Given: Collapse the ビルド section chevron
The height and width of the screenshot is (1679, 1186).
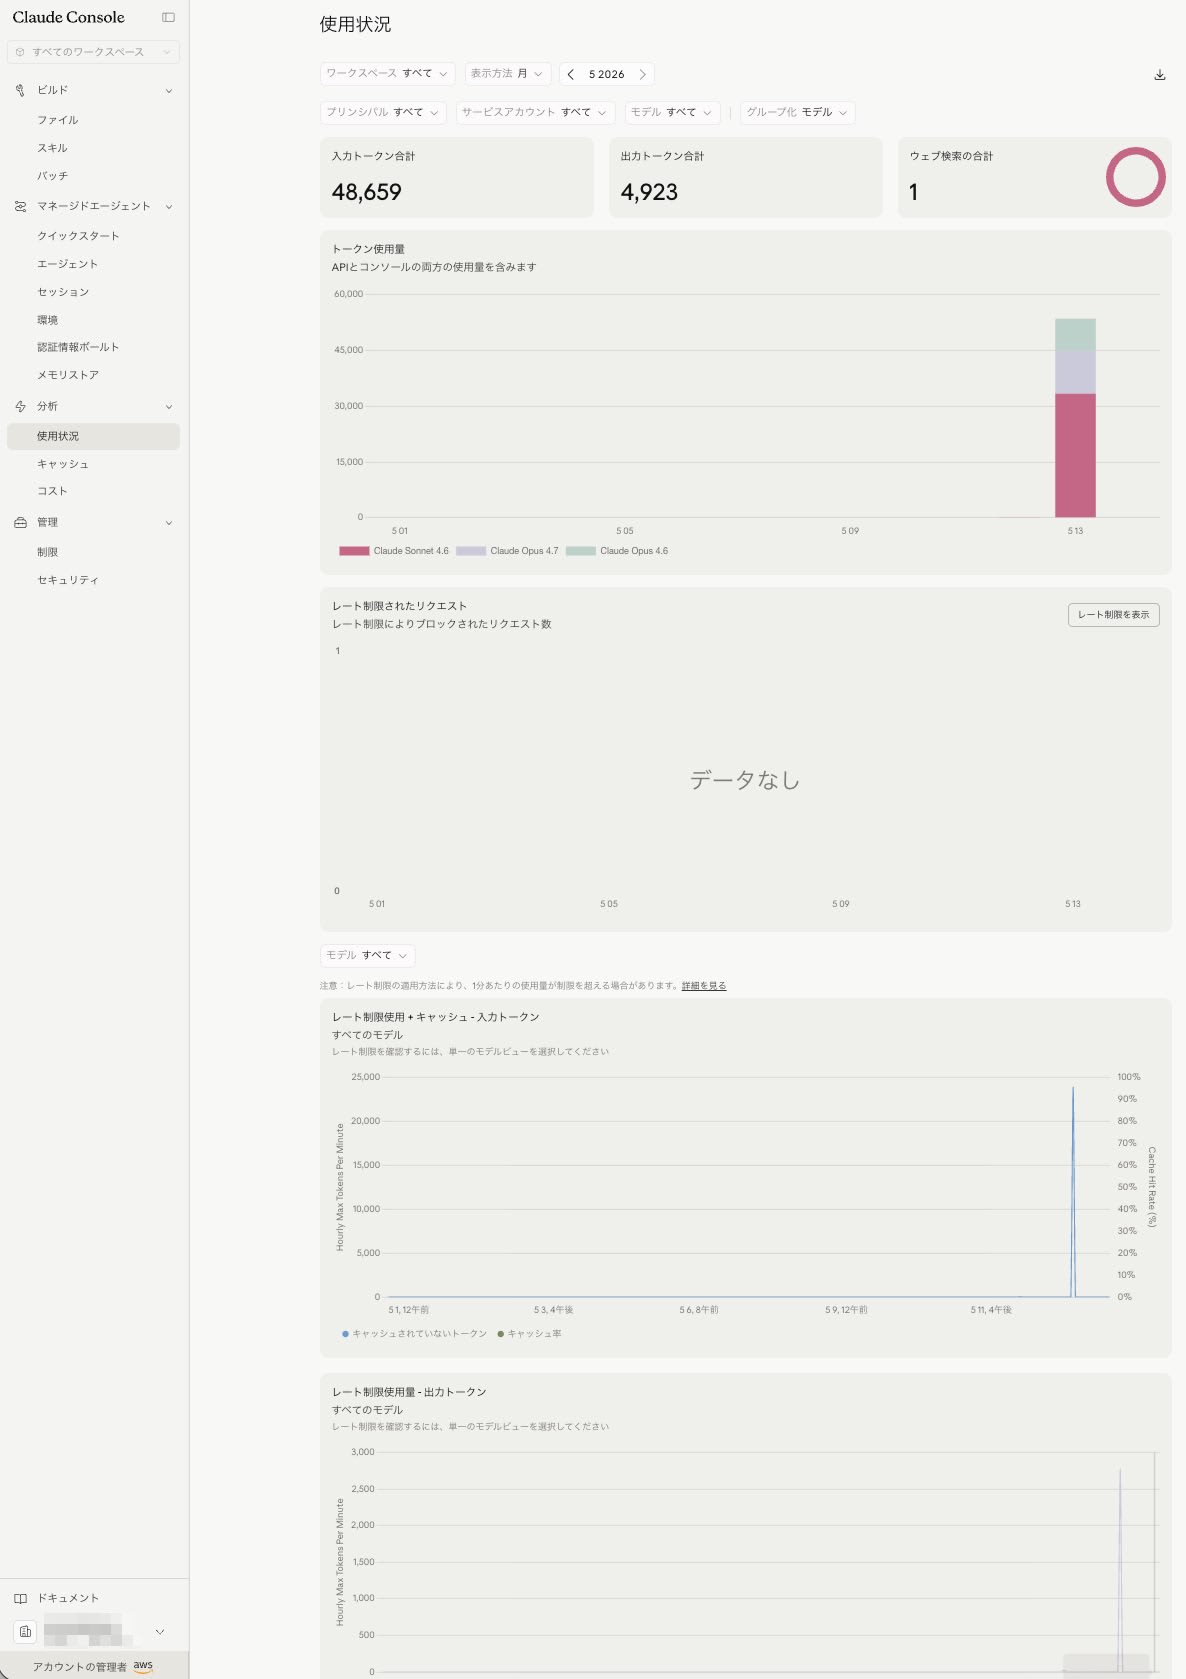Looking at the screenshot, I should pyautogui.click(x=168, y=90).
